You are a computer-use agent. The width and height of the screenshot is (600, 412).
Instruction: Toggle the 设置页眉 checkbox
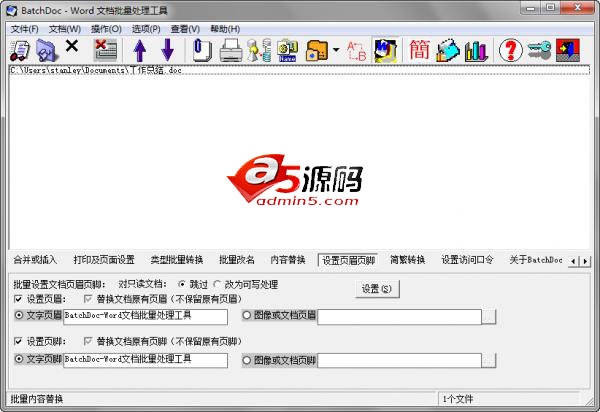coord(18,299)
